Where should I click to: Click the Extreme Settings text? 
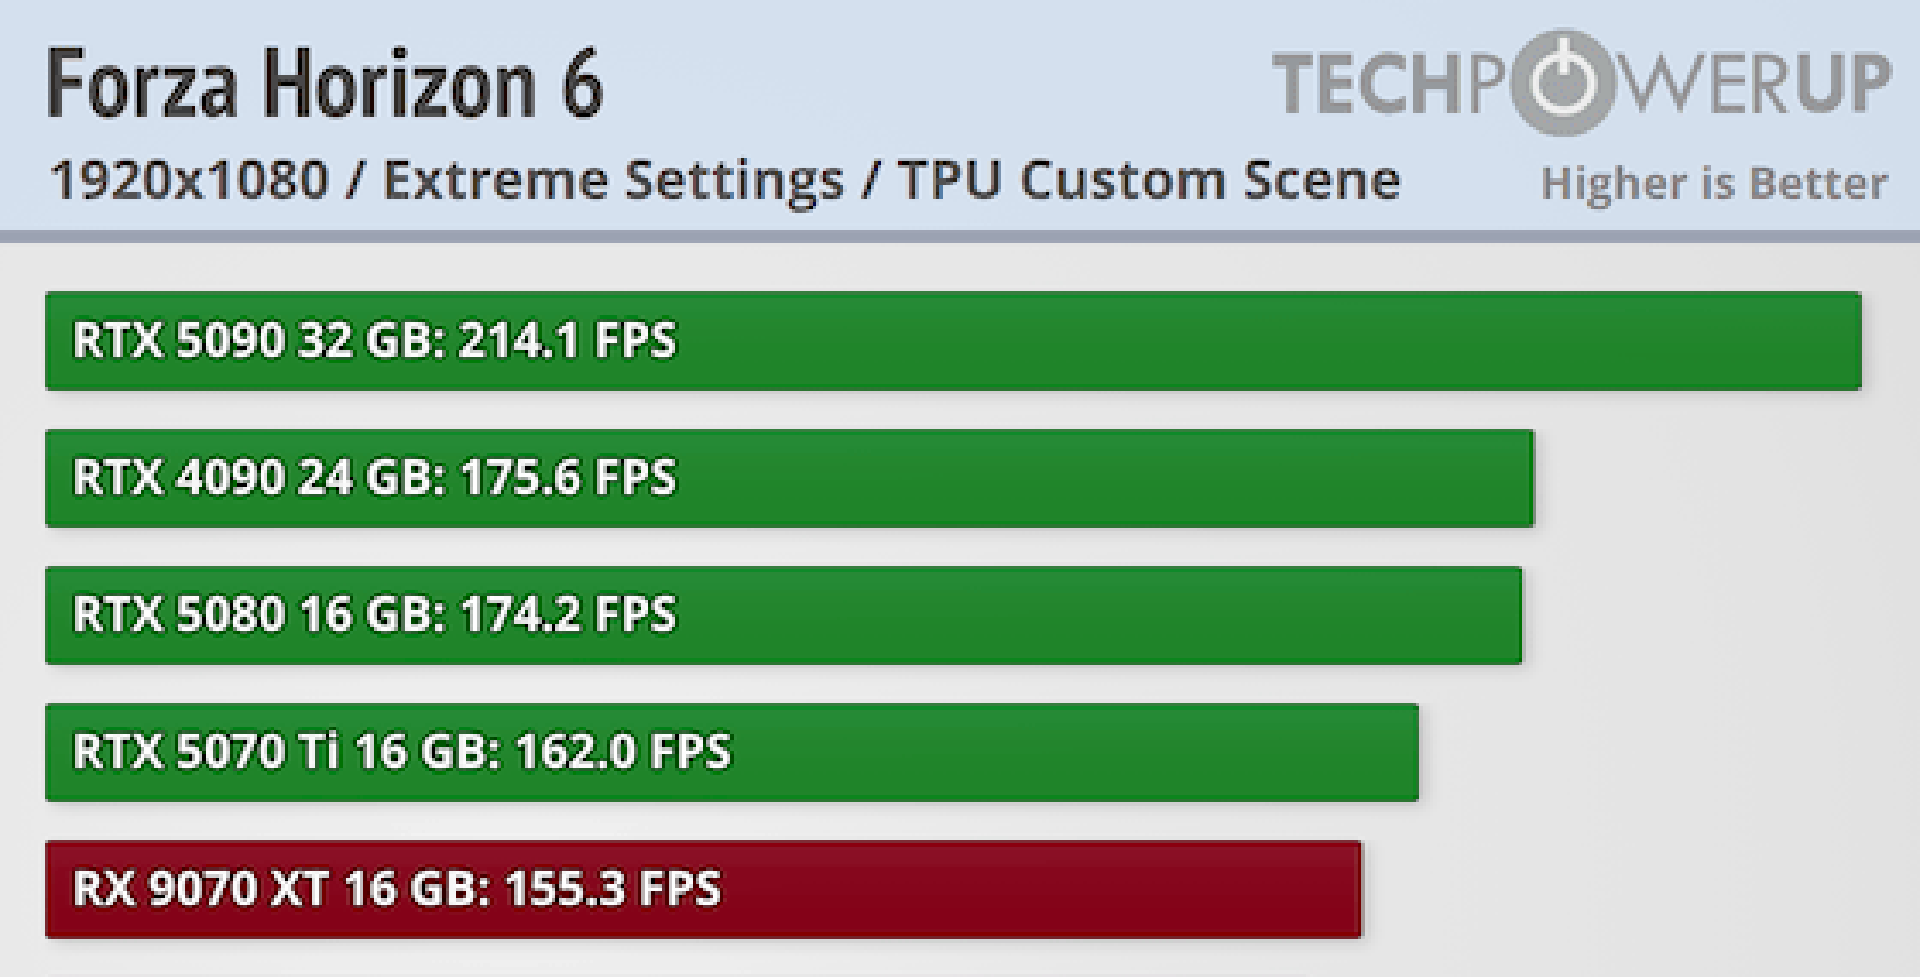pyautogui.click(x=613, y=181)
